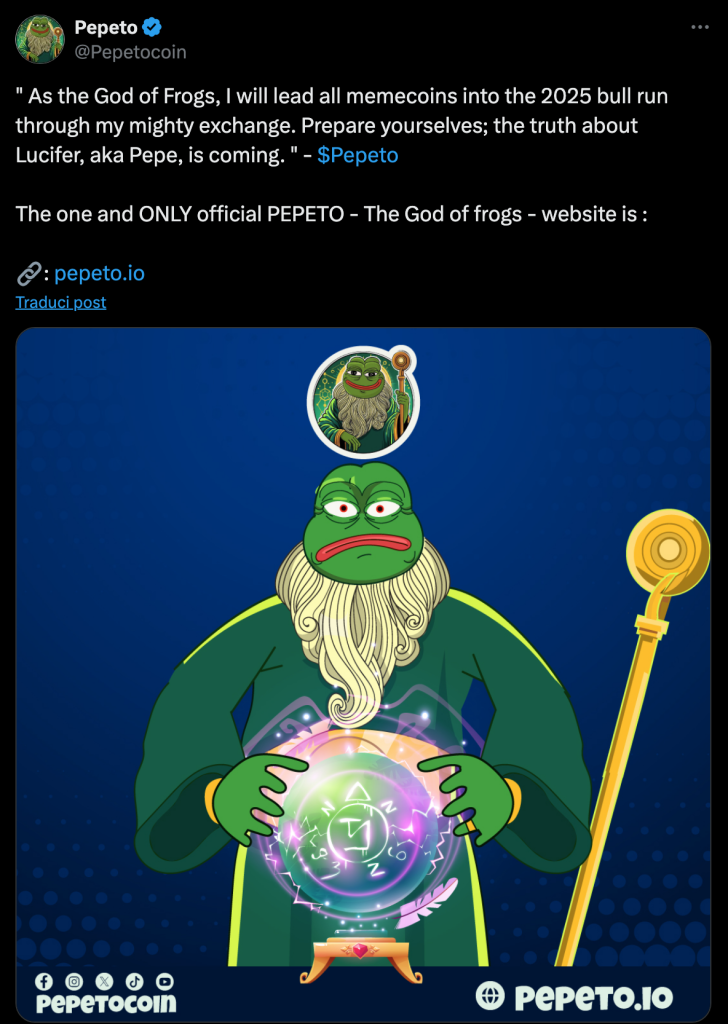The width and height of the screenshot is (728, 1024).
Task: Click the TikTok icon in the image
Action: point(135,981)
